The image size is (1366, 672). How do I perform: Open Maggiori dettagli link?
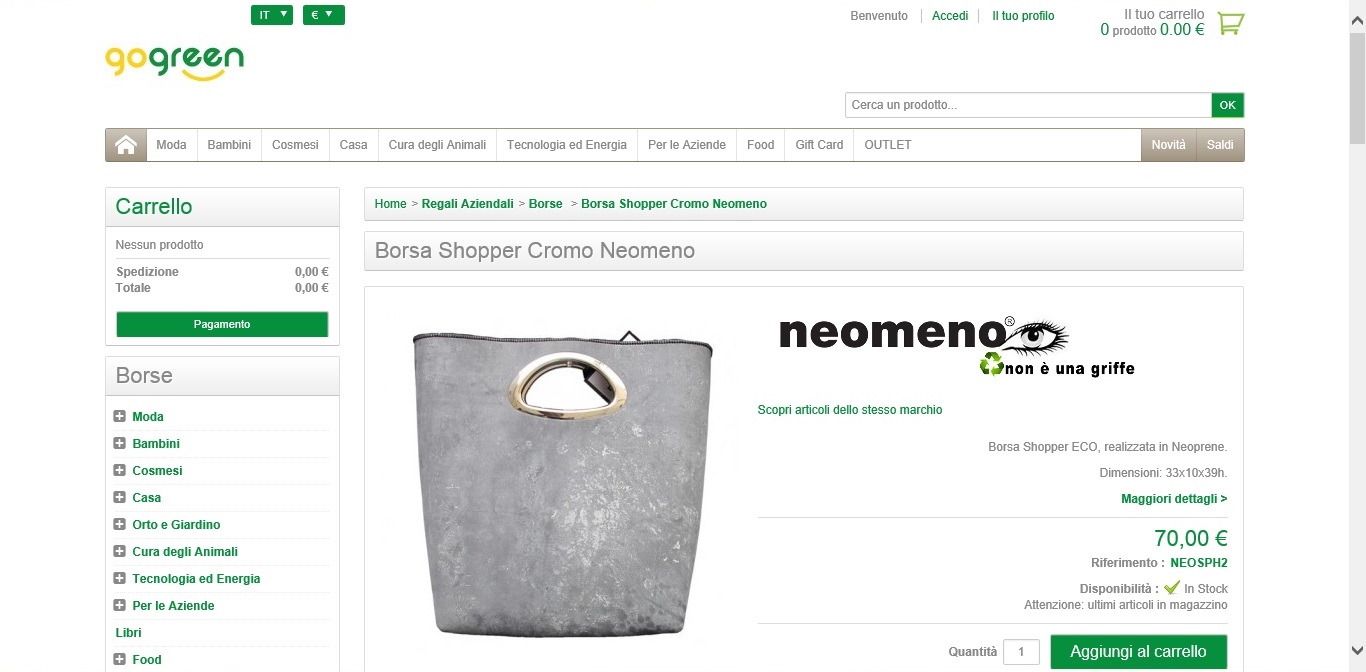tap(1174, 498)
